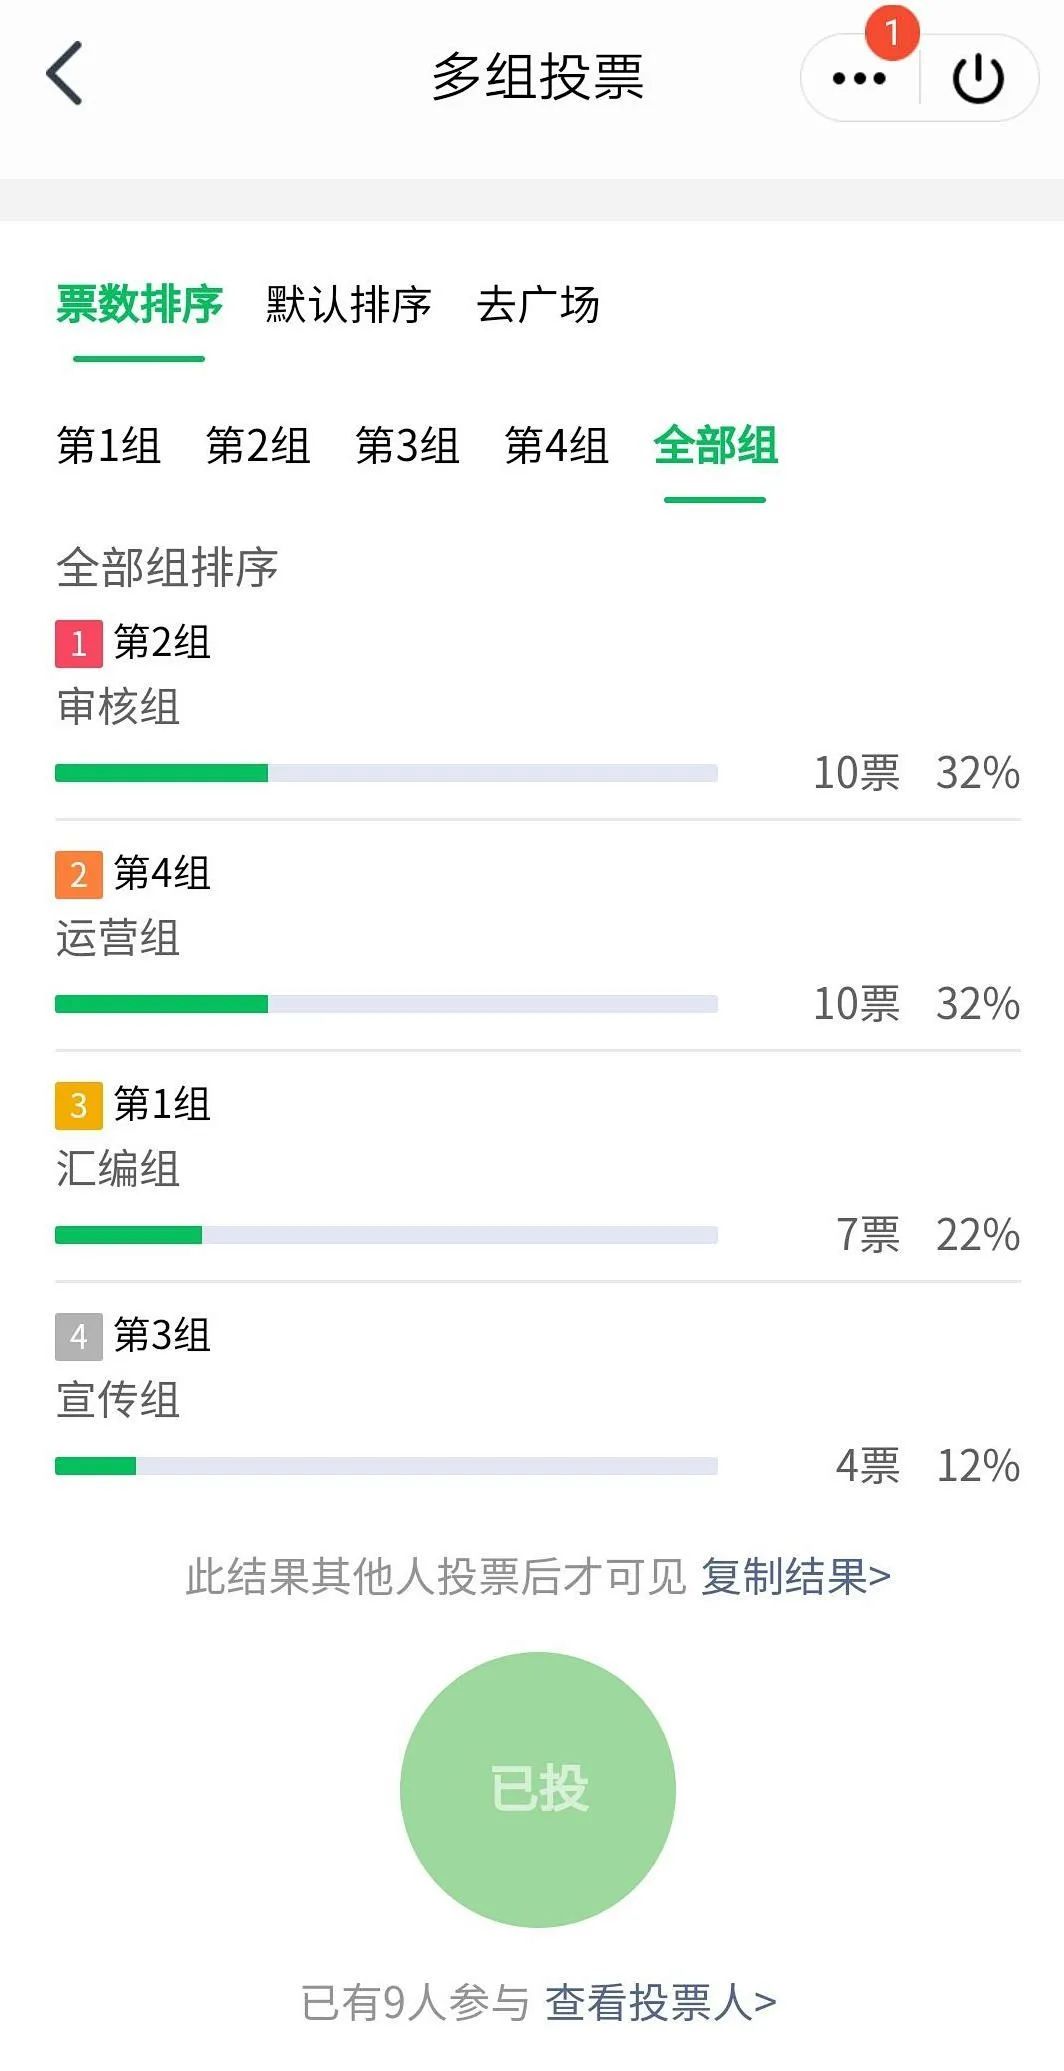
Task: Click the 复制结果 link
Action: click(795, 1577)
